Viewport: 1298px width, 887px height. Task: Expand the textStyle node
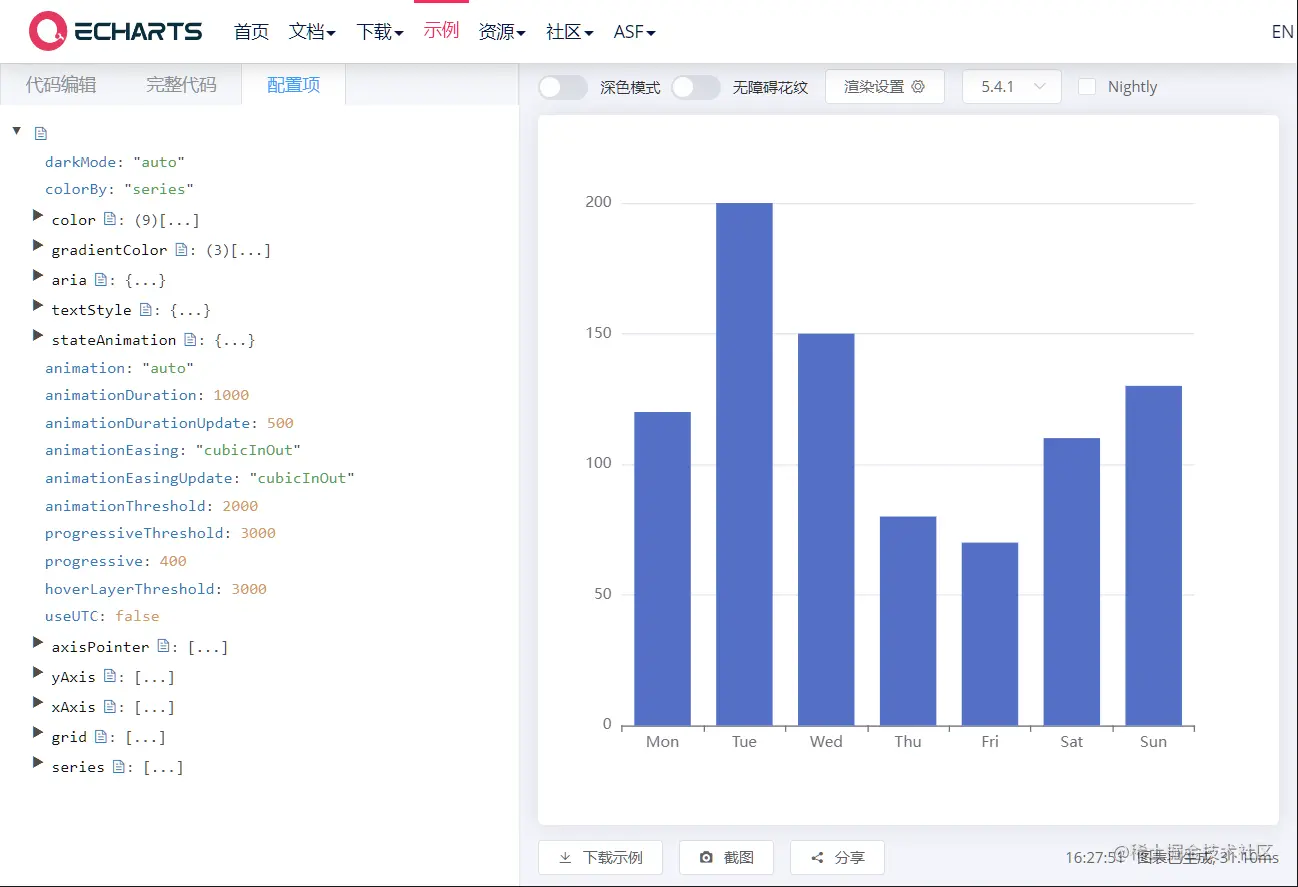[x=38, y=306]
